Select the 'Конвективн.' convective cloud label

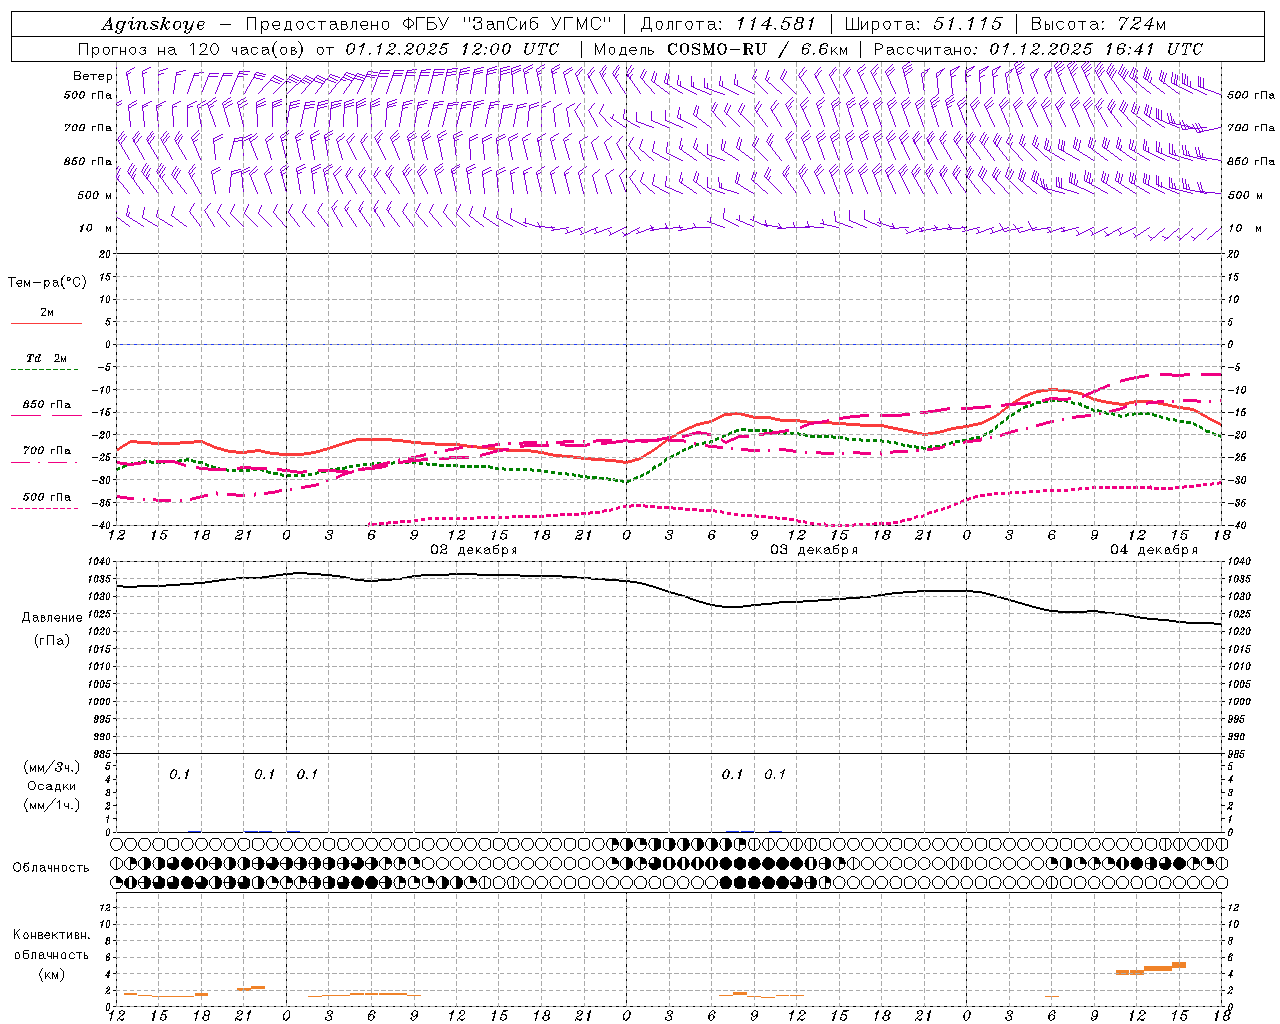point(51,935)
